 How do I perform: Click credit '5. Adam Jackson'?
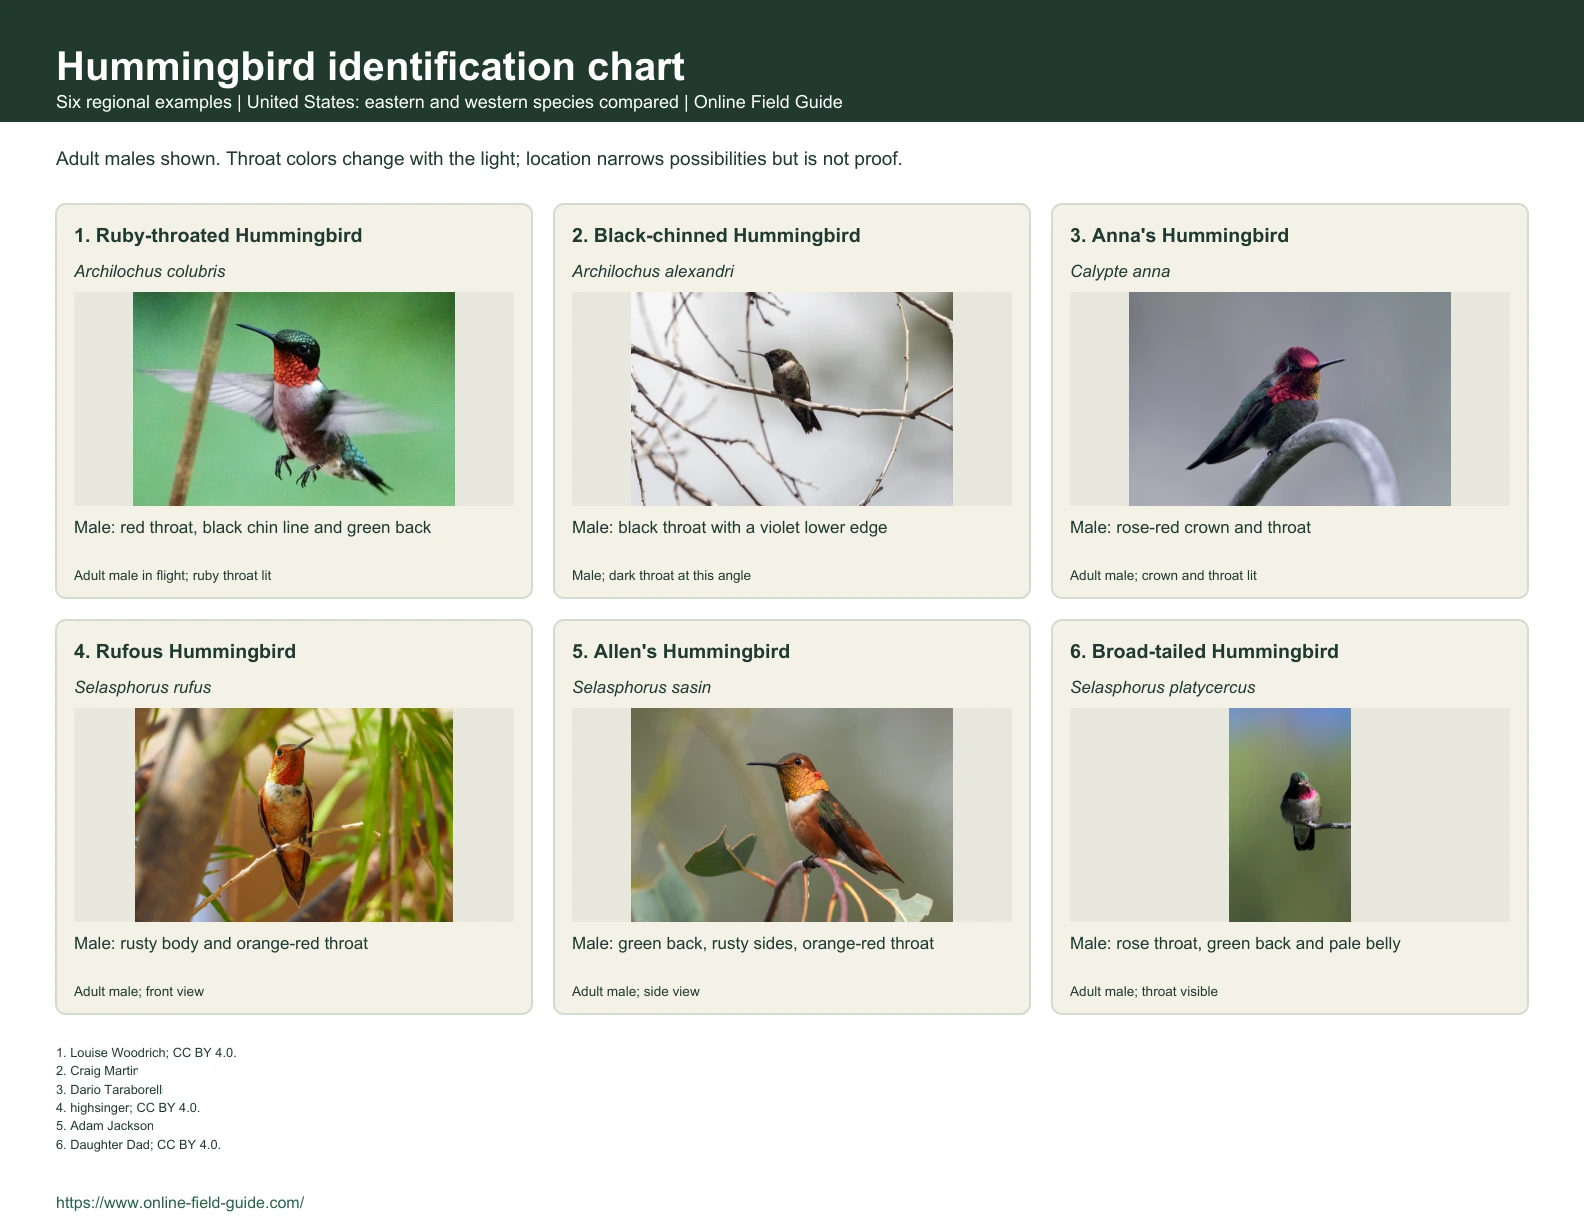105,1126
